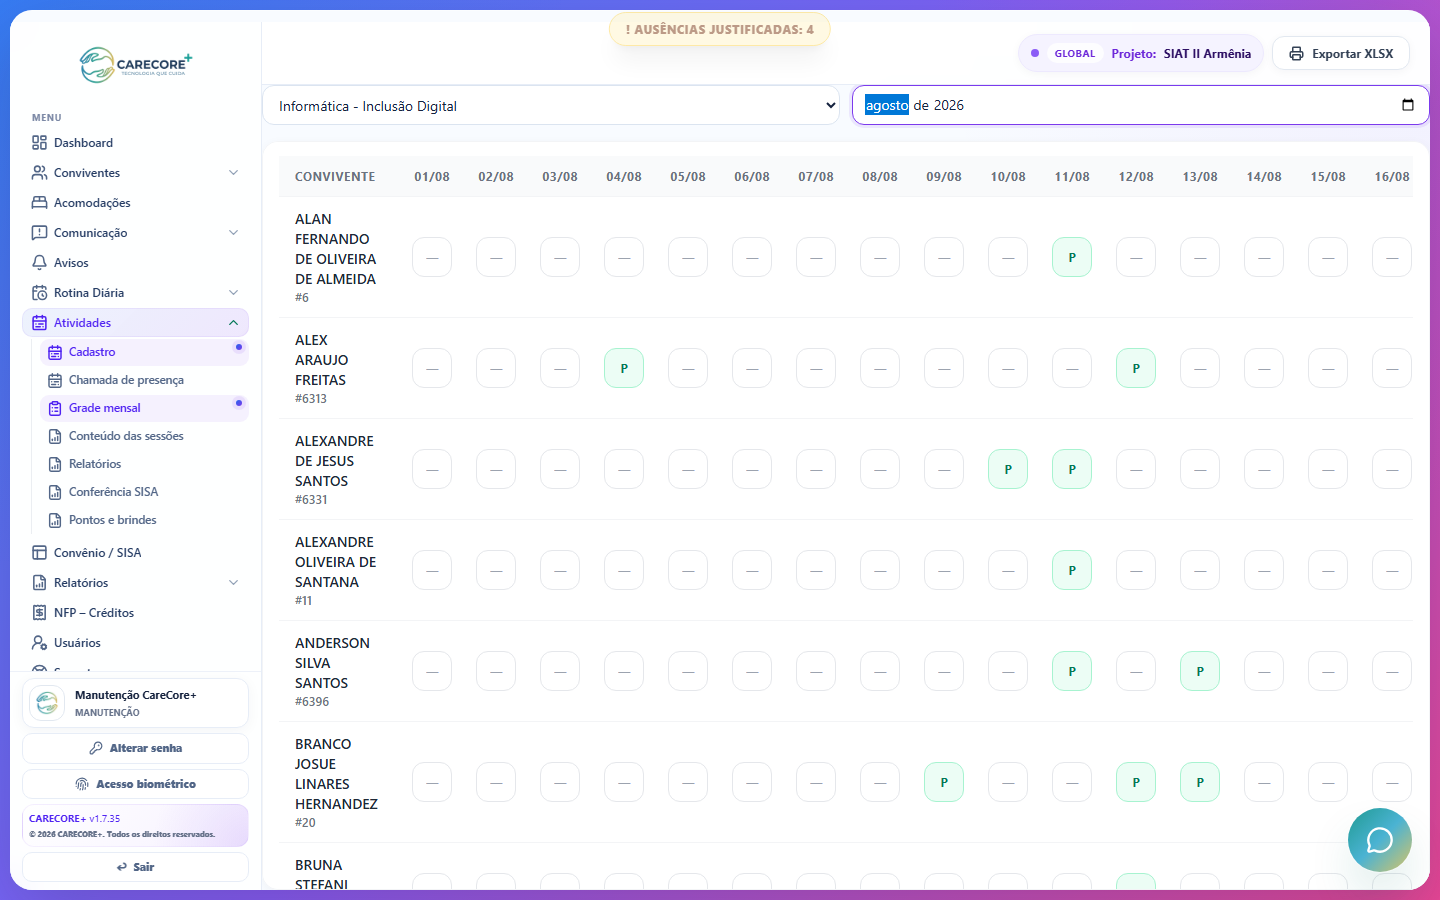
Task: Toggle Alexandre de Jesus Santos 10/08 cell
Action: click(x=1008, y=469)
